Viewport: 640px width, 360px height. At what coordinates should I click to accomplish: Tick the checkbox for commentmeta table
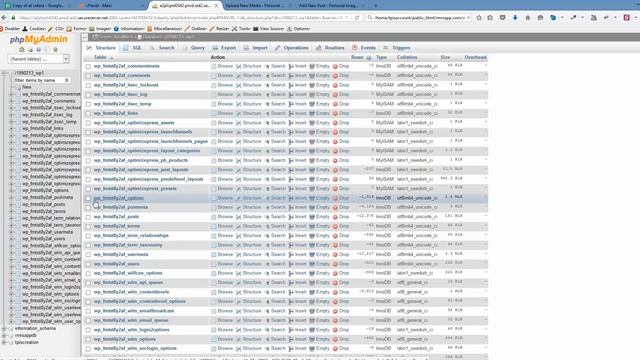point(88,67)
